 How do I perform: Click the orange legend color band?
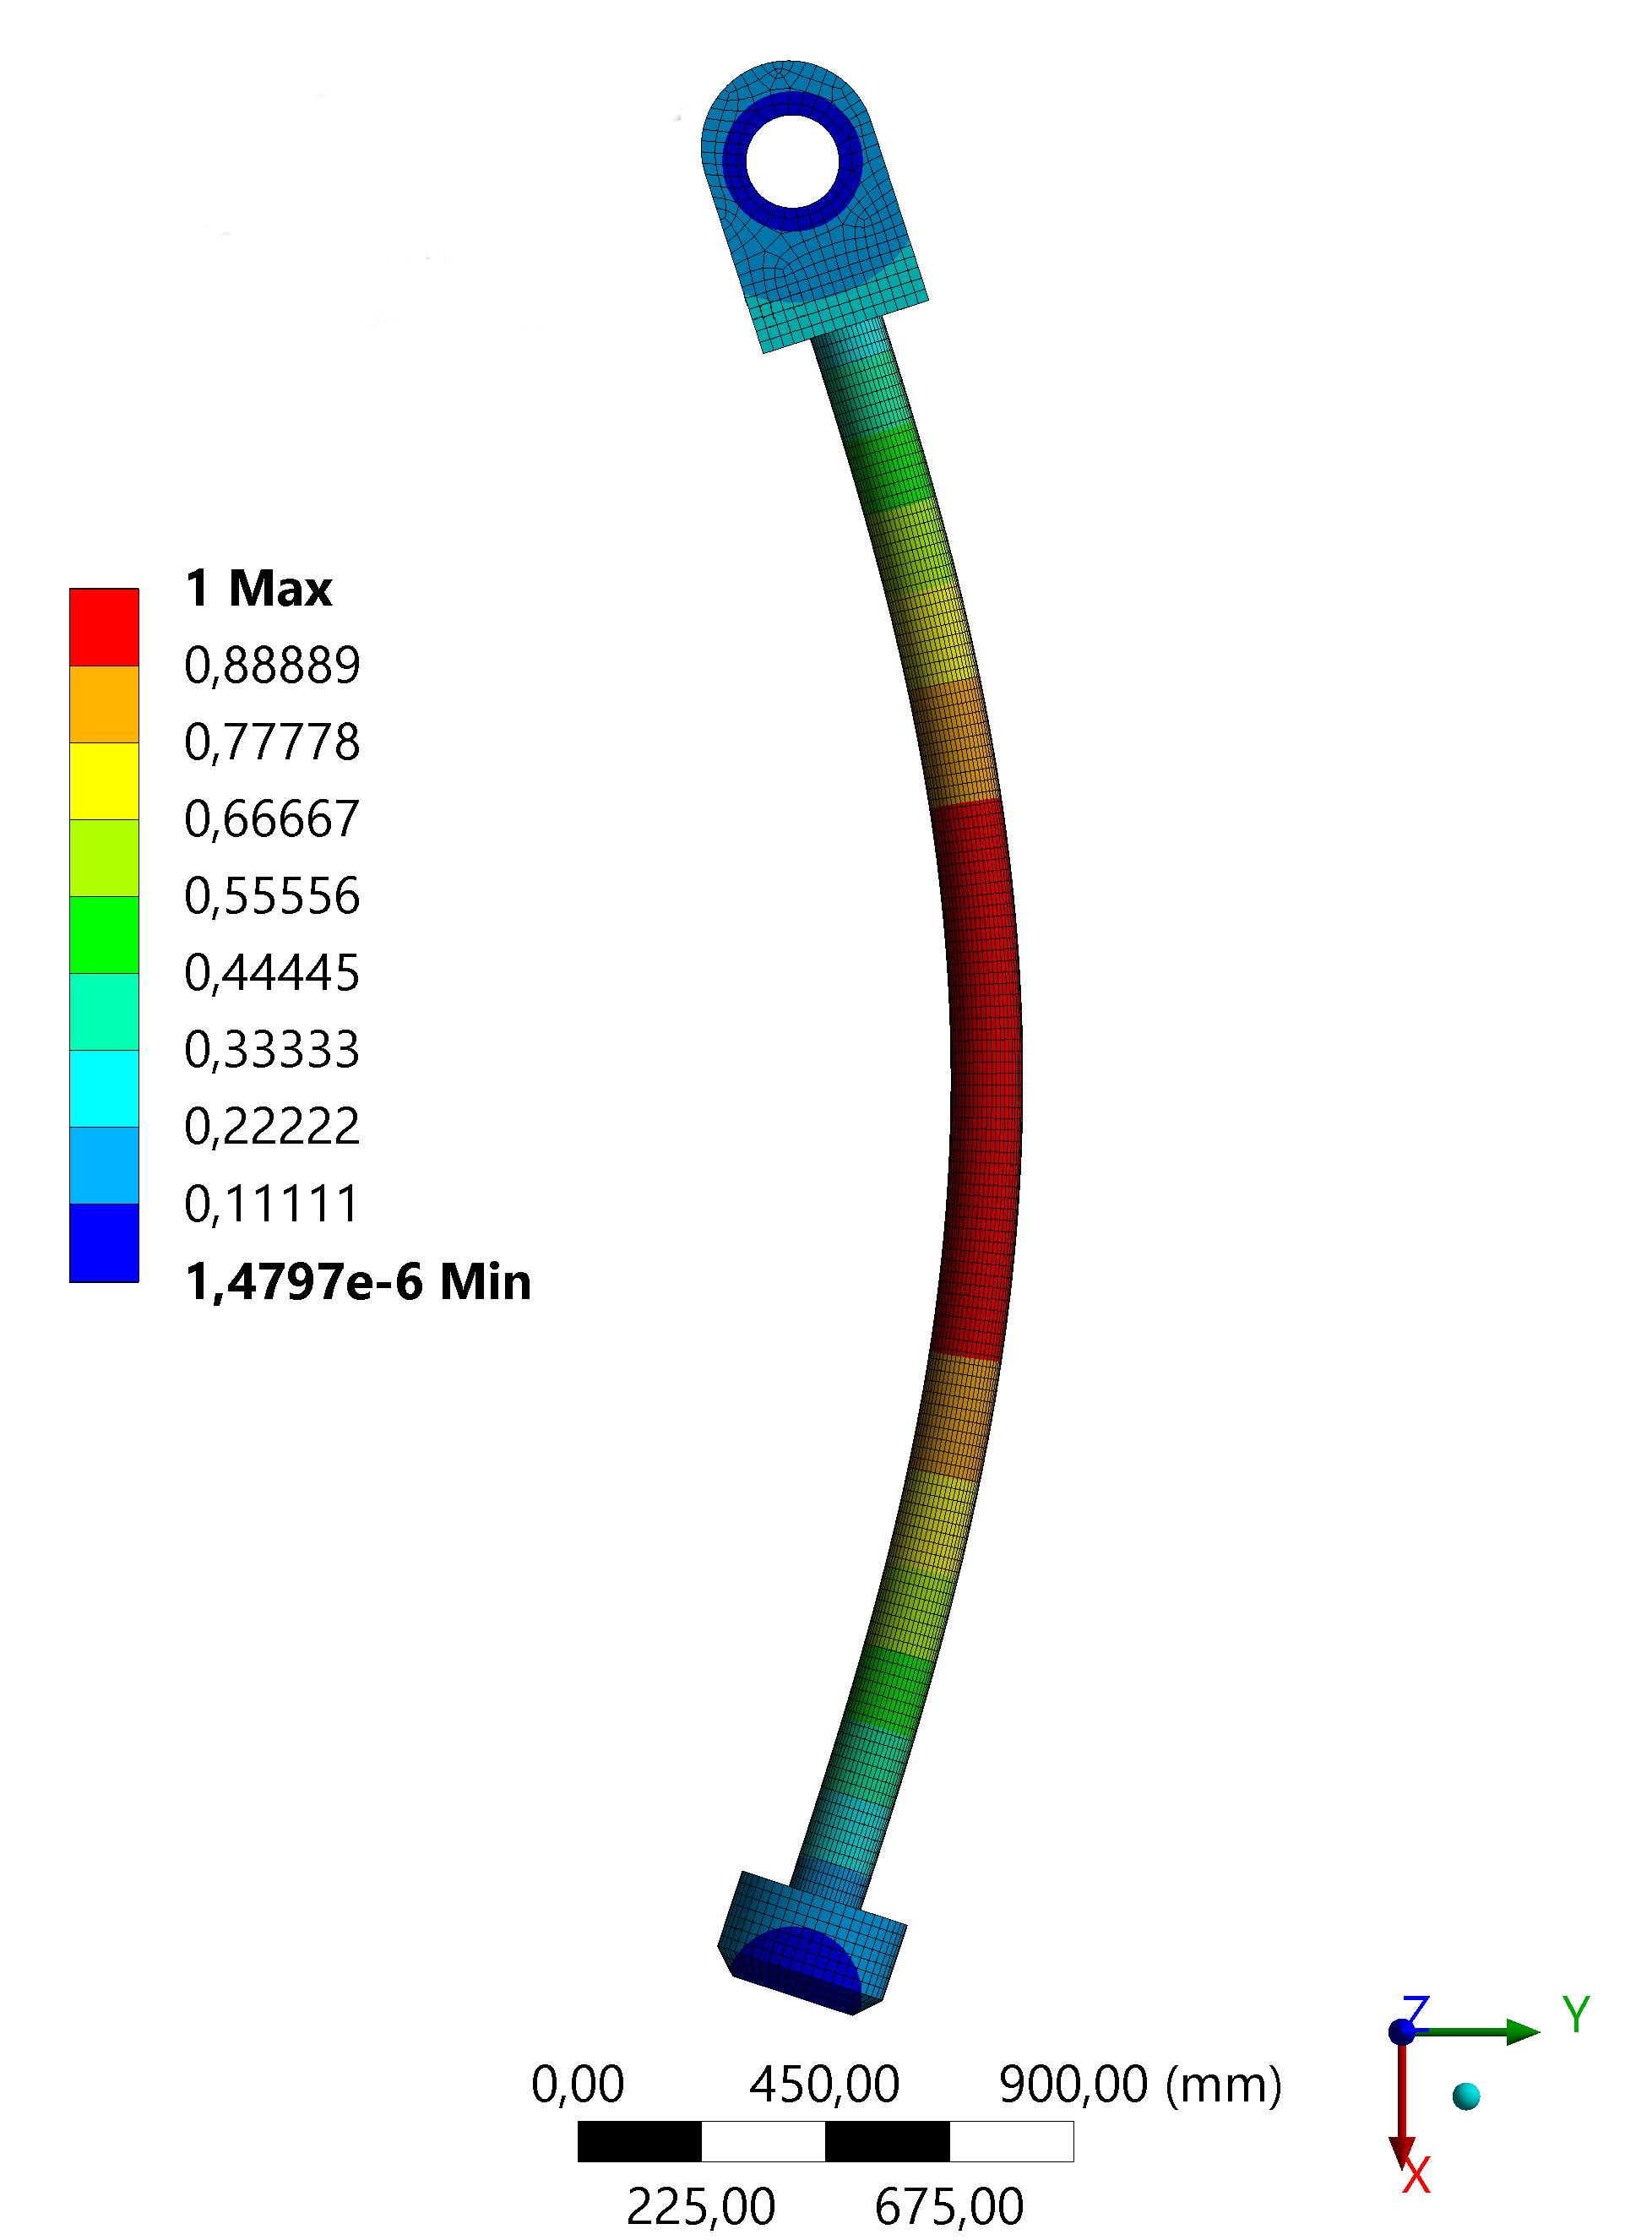pyautogui.click(x=103, y=704)
